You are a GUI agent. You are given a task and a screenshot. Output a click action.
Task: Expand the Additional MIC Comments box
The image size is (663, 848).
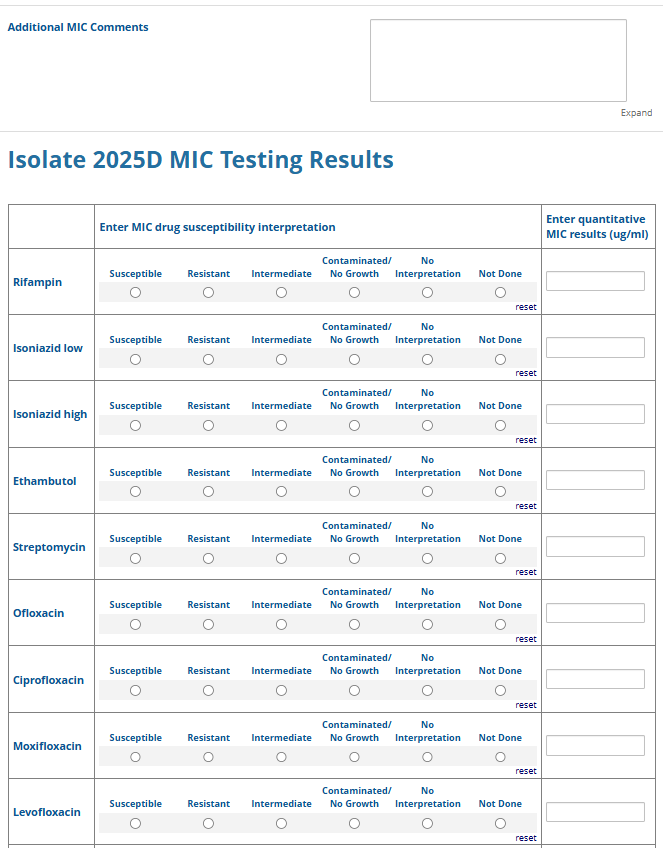(x=636, y=113)
